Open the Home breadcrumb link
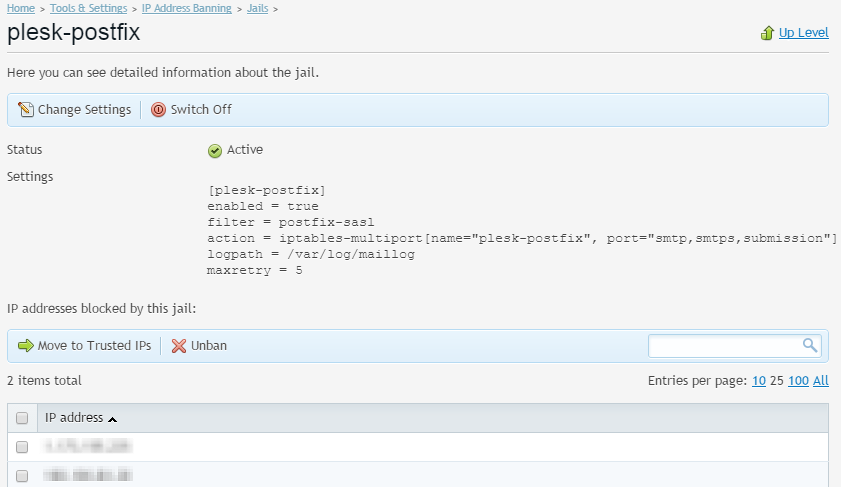The image size is (841, 487). pos(21,8)
